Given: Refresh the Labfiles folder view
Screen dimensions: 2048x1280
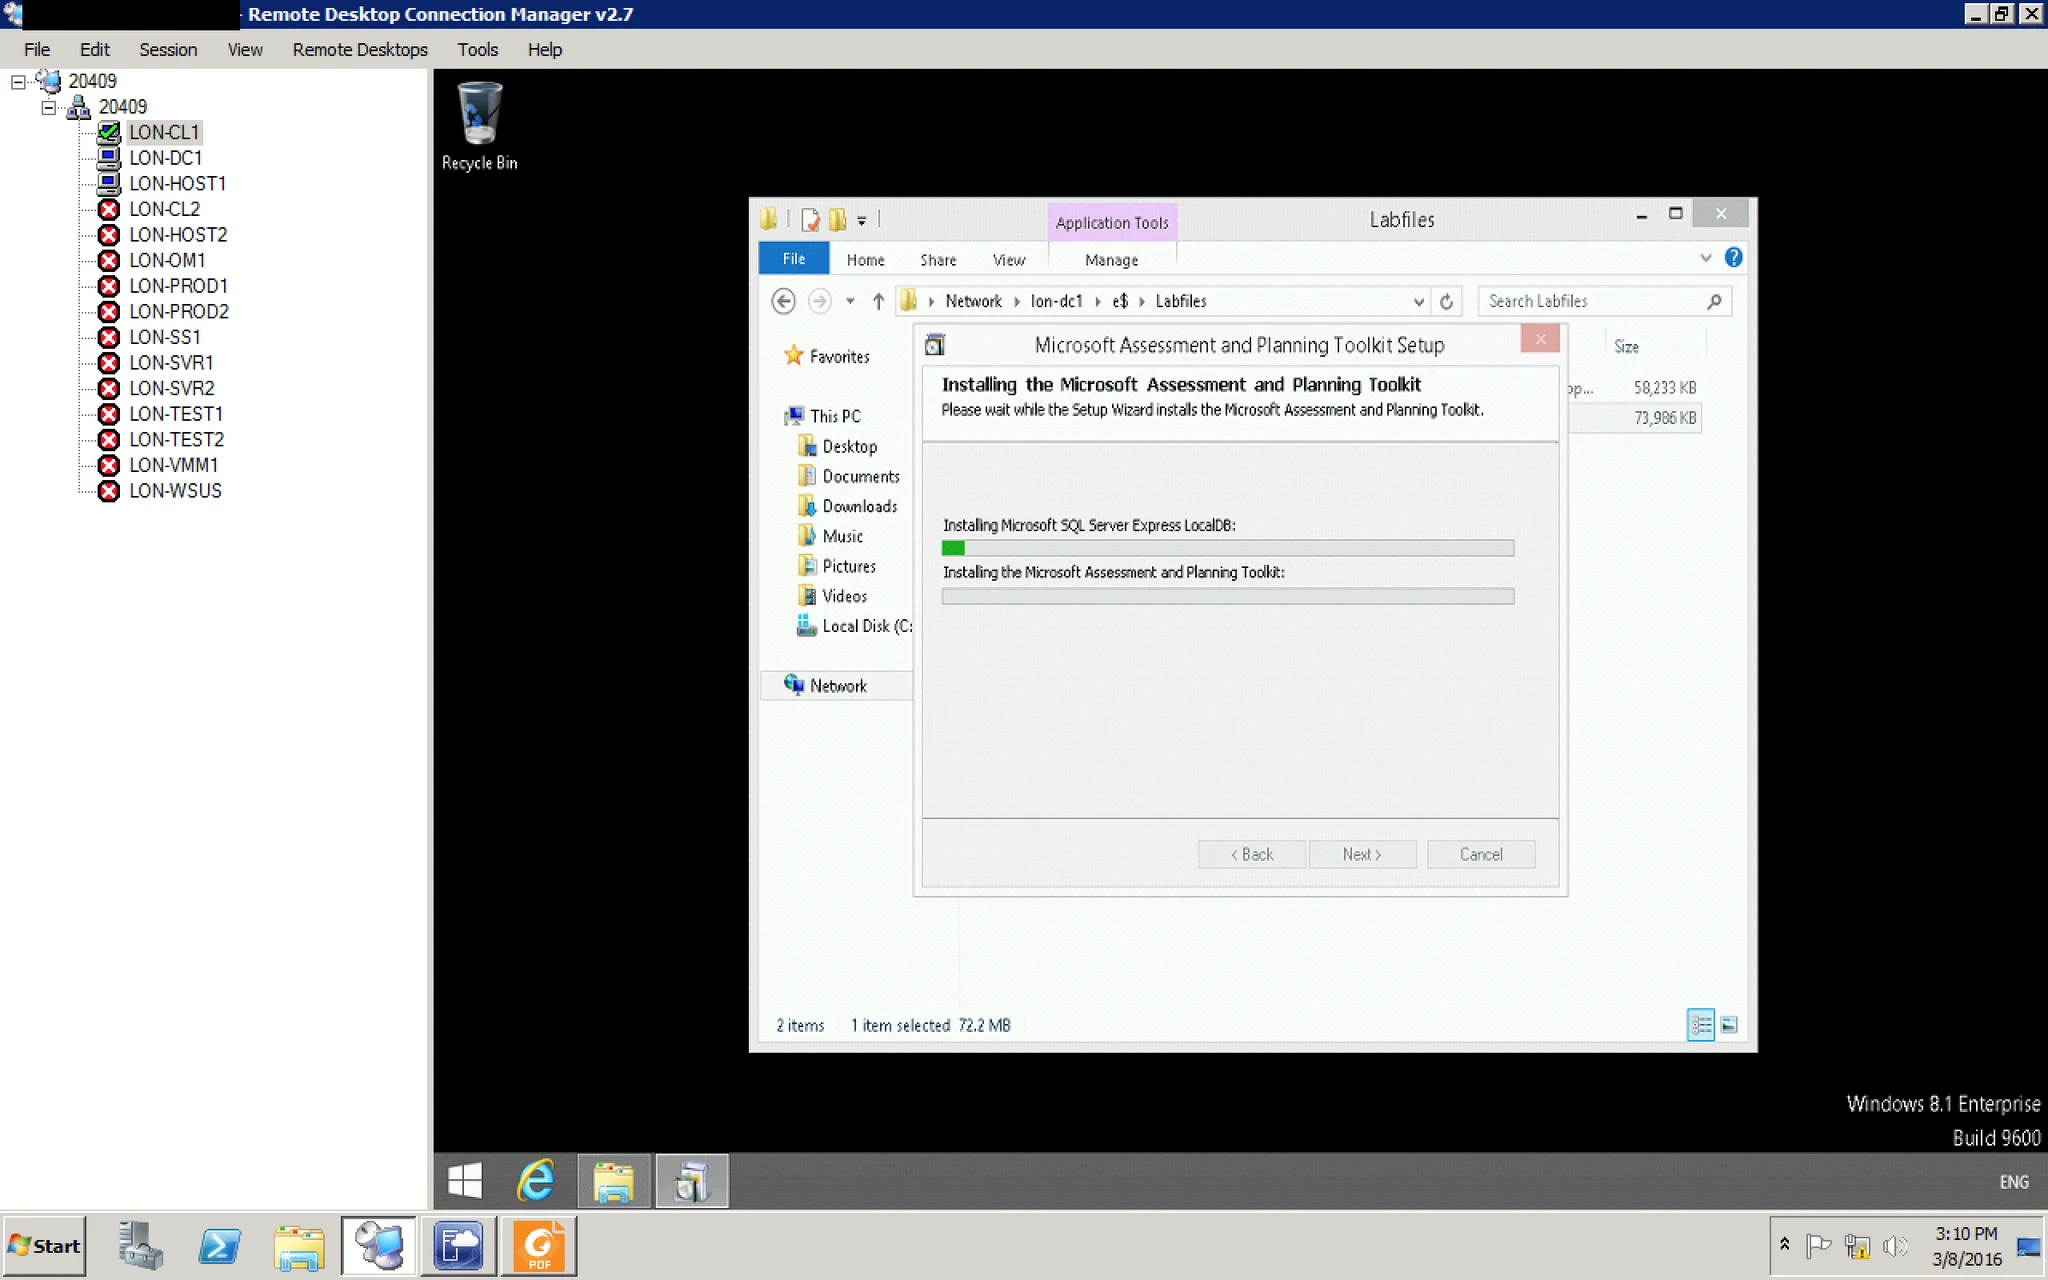Looking at the screenshot, I should (1446, 302).
